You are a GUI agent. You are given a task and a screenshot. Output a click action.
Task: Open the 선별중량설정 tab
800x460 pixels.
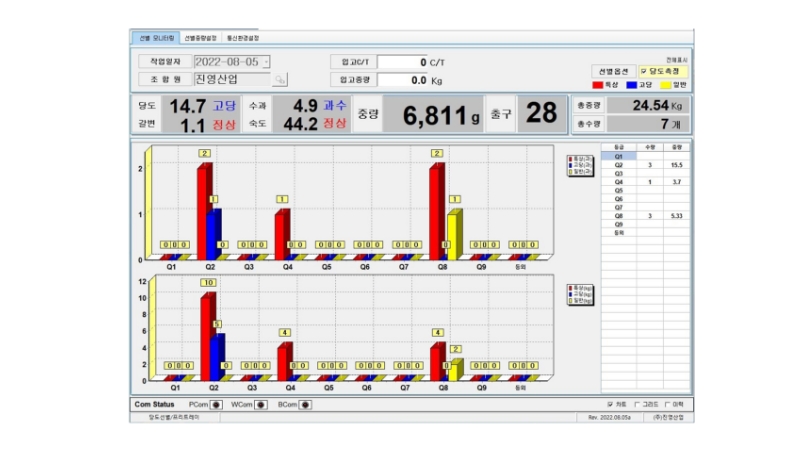click(x=200, y=38)
